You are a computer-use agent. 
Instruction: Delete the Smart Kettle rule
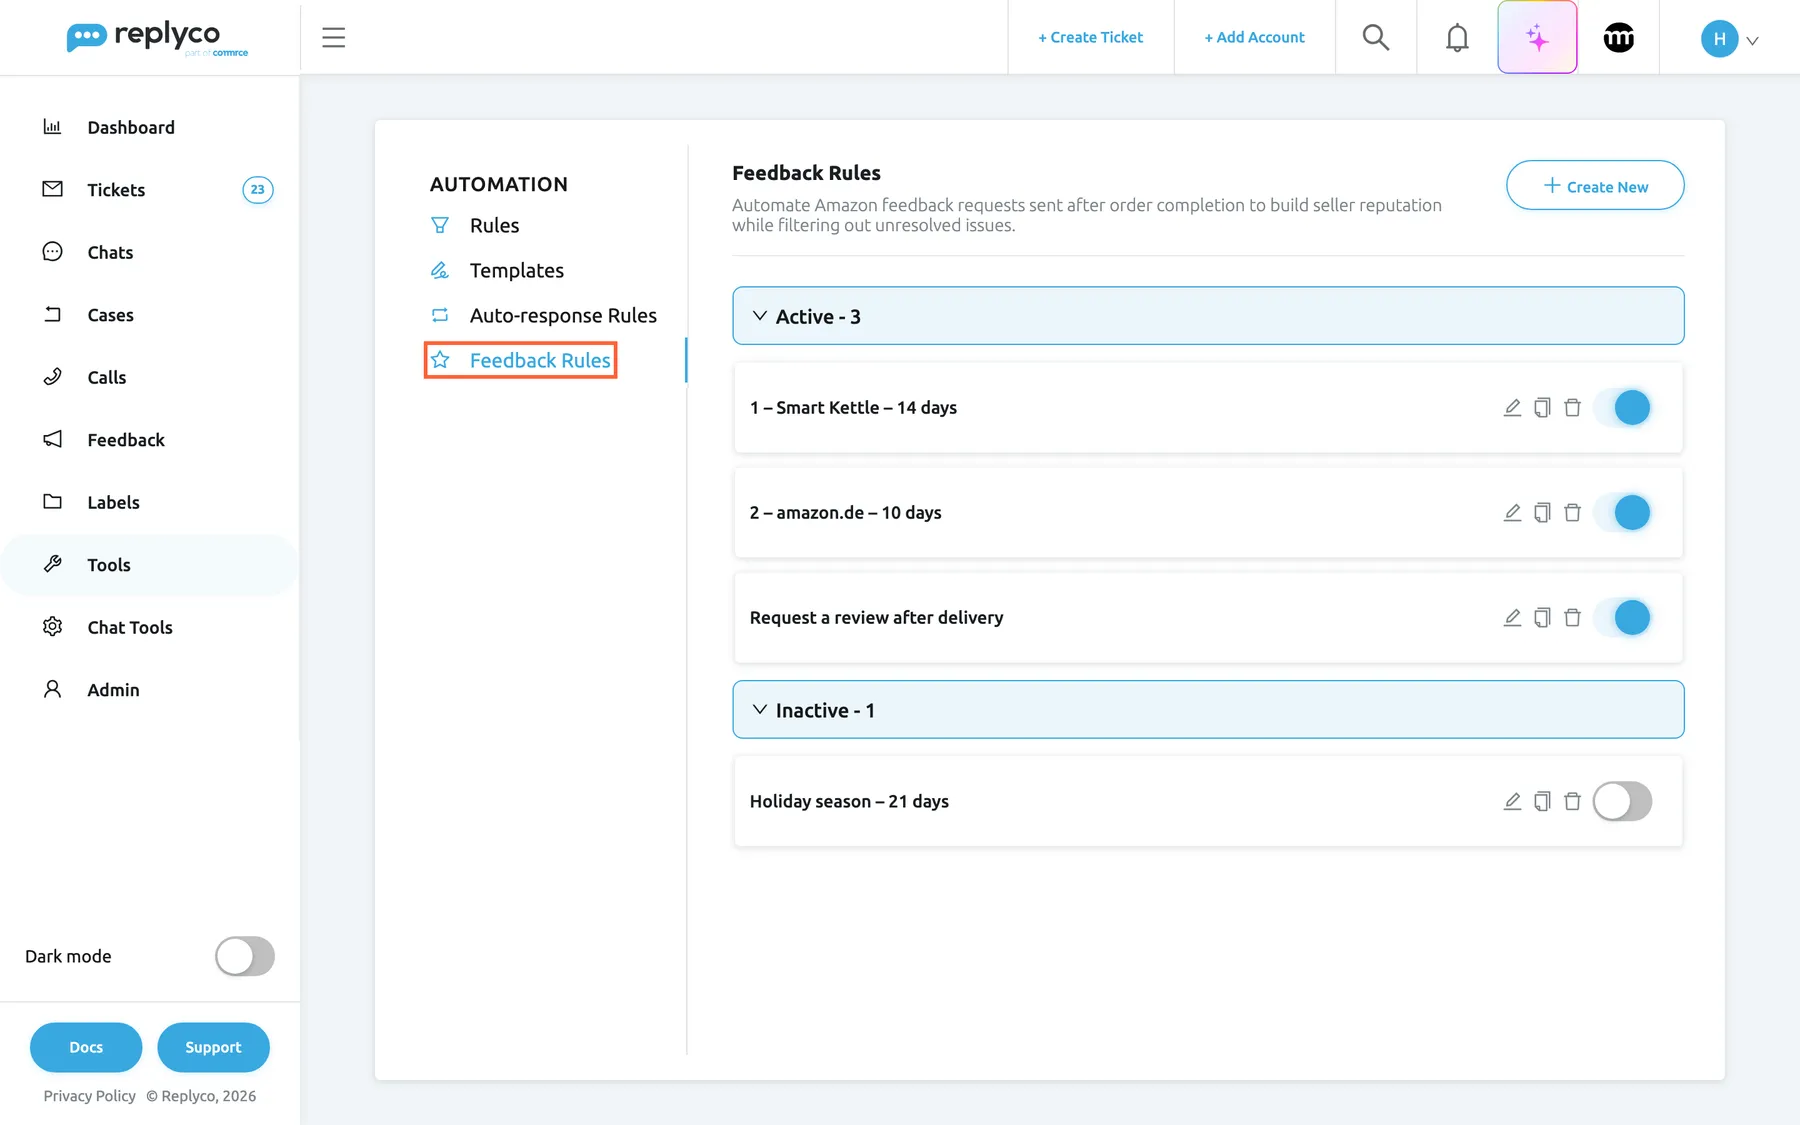click(1572, 408)
